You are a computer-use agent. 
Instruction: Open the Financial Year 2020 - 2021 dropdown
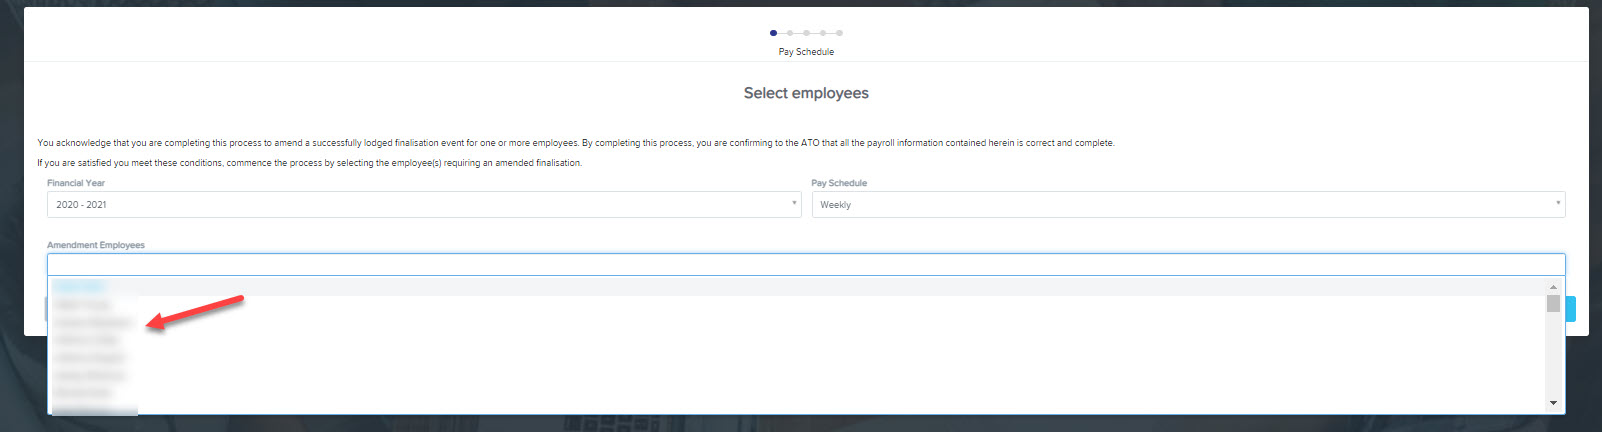click(423, 204)
